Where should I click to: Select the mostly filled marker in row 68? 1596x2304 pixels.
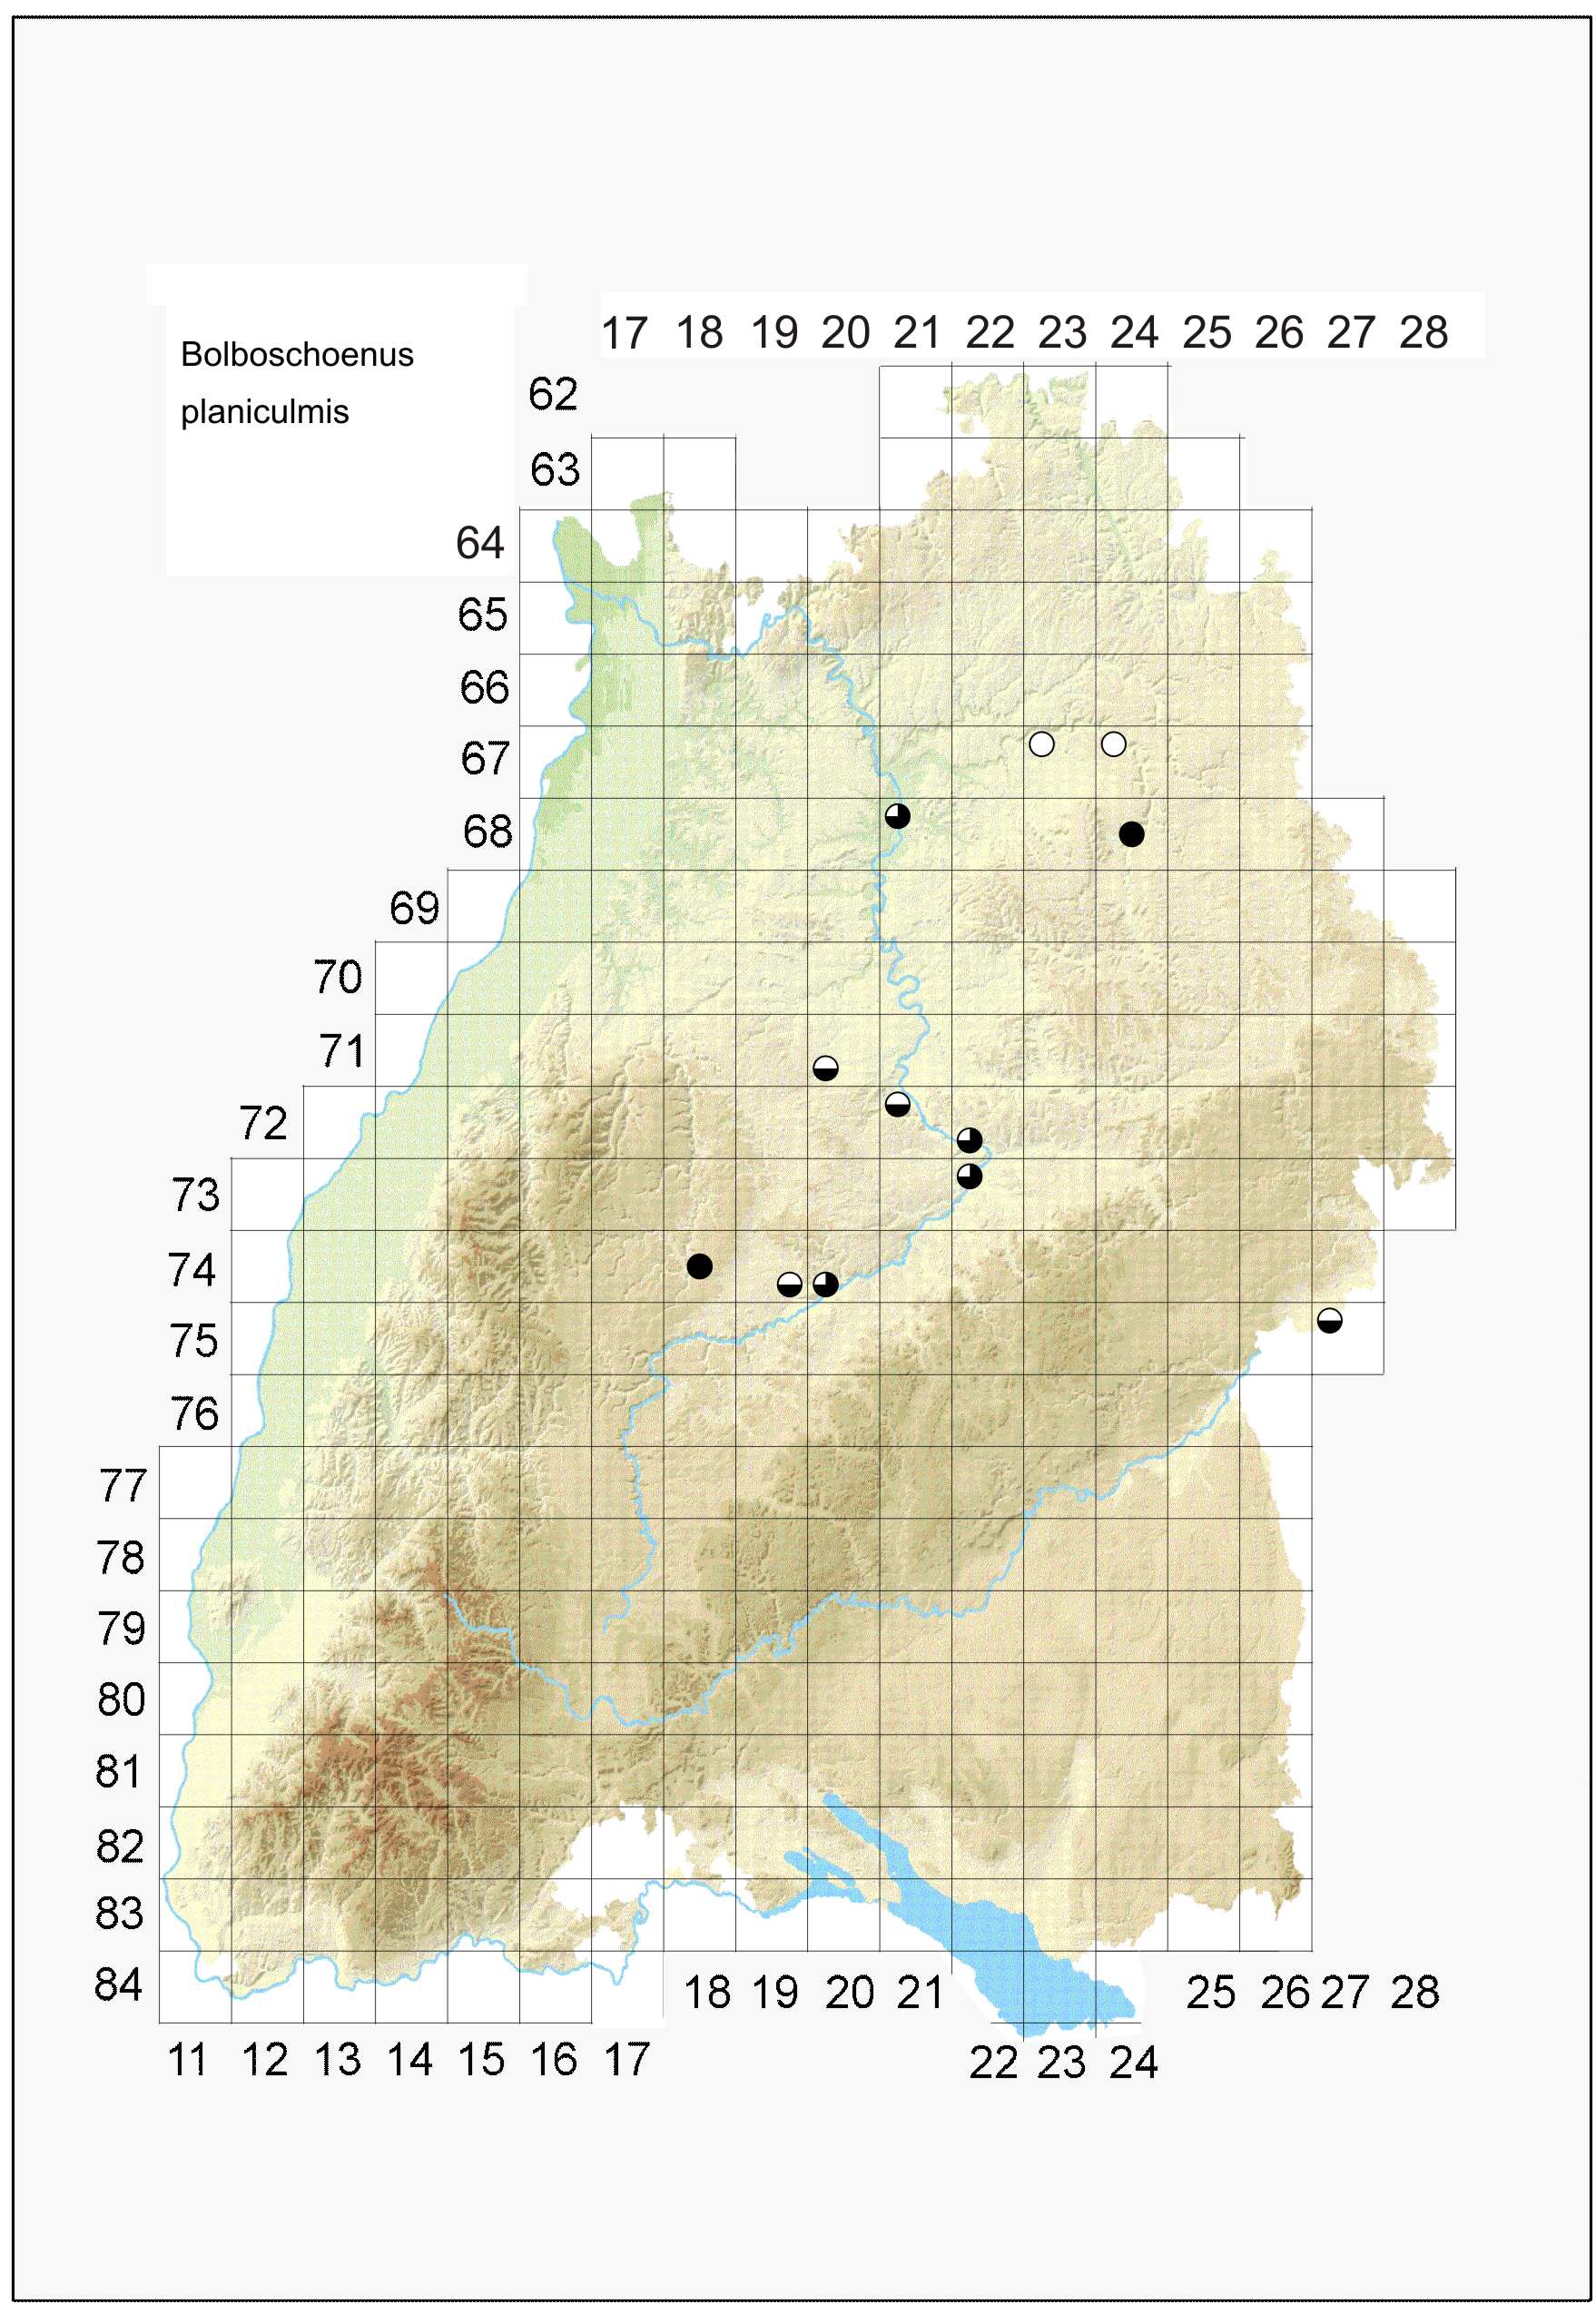[x=898, y=816]
